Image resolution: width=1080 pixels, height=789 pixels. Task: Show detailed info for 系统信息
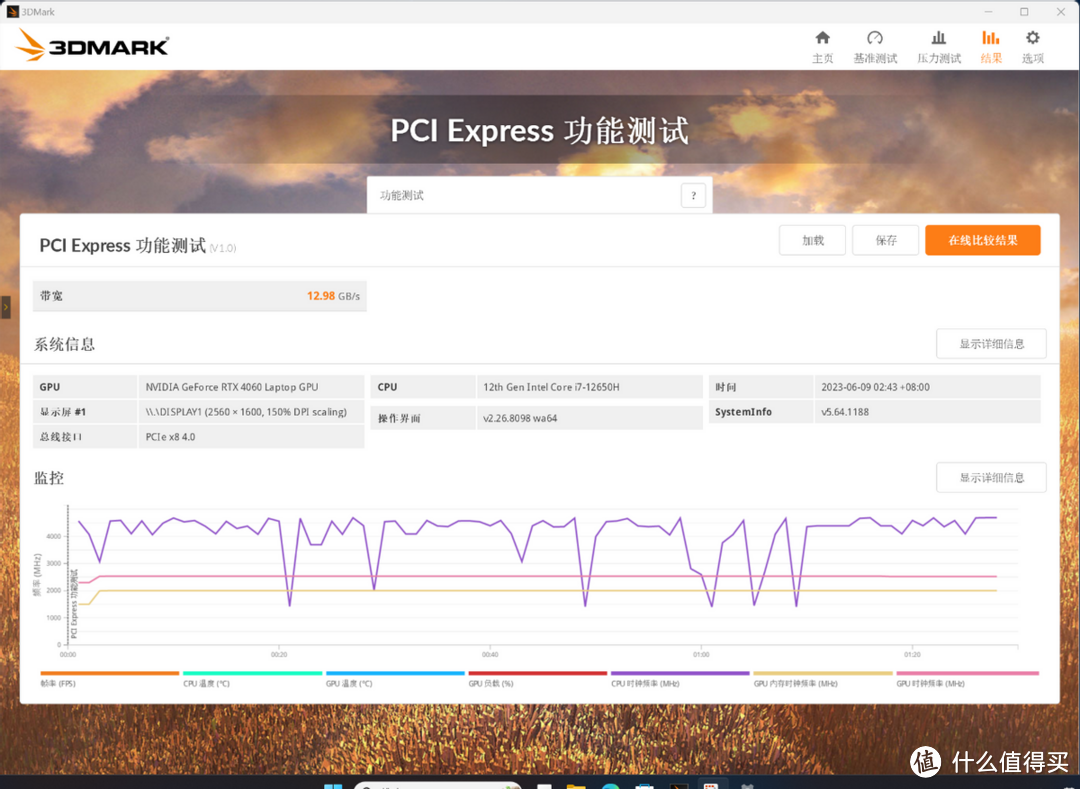[991, 344]
